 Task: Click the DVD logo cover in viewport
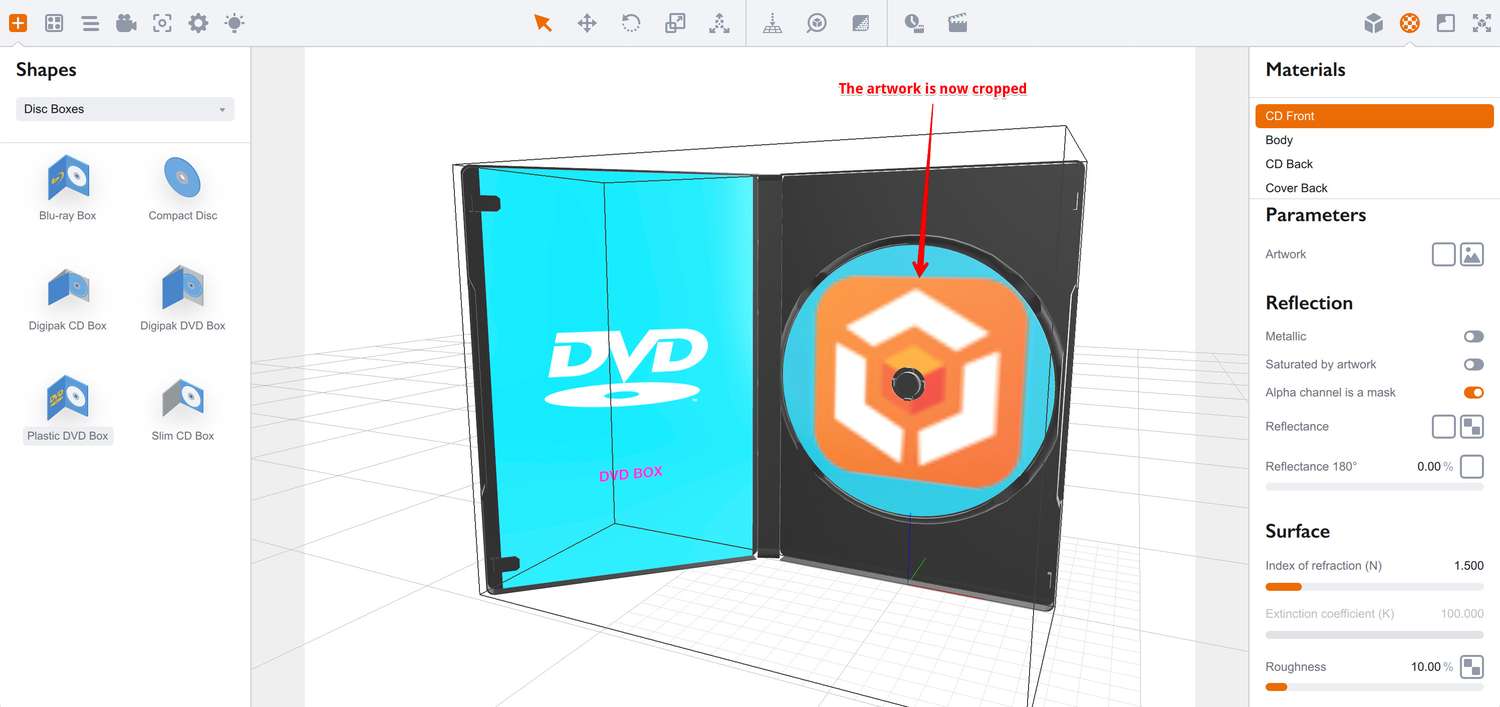(x=628, y=370)
